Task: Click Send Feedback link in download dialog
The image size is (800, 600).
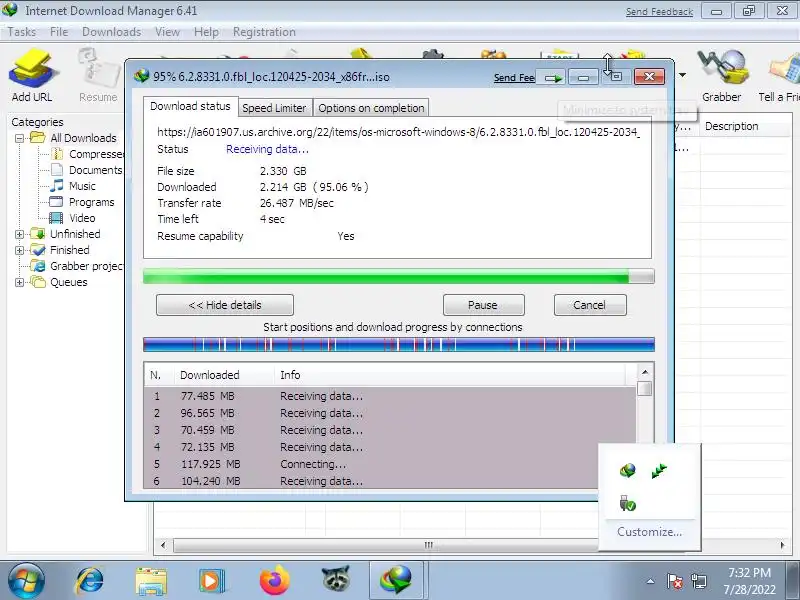Action: [514, 78]
